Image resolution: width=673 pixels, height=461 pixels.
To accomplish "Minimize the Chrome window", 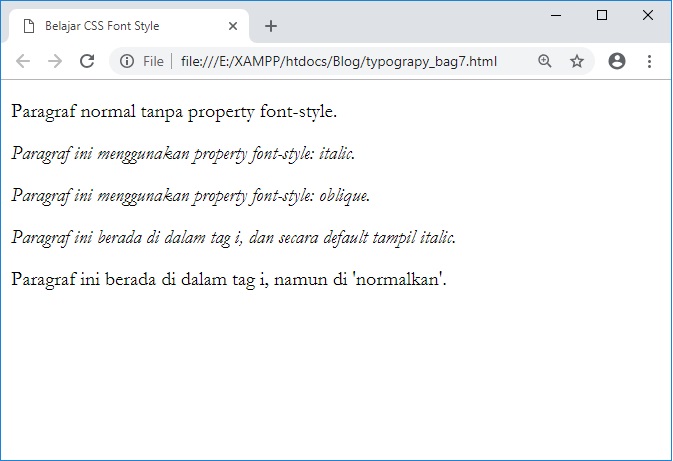I will [556, 15].
